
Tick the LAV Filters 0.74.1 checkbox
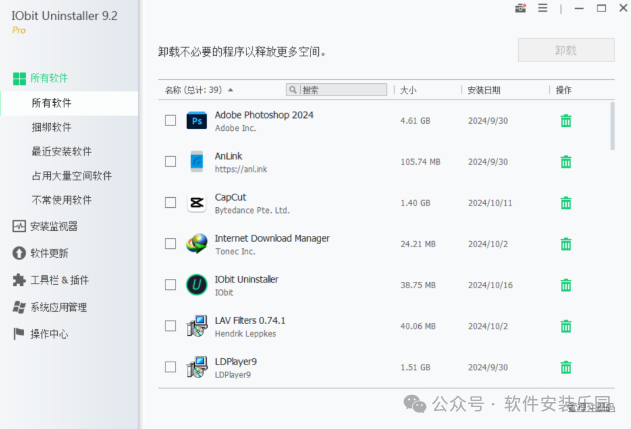pyautogui.click(x=171, y=326)
